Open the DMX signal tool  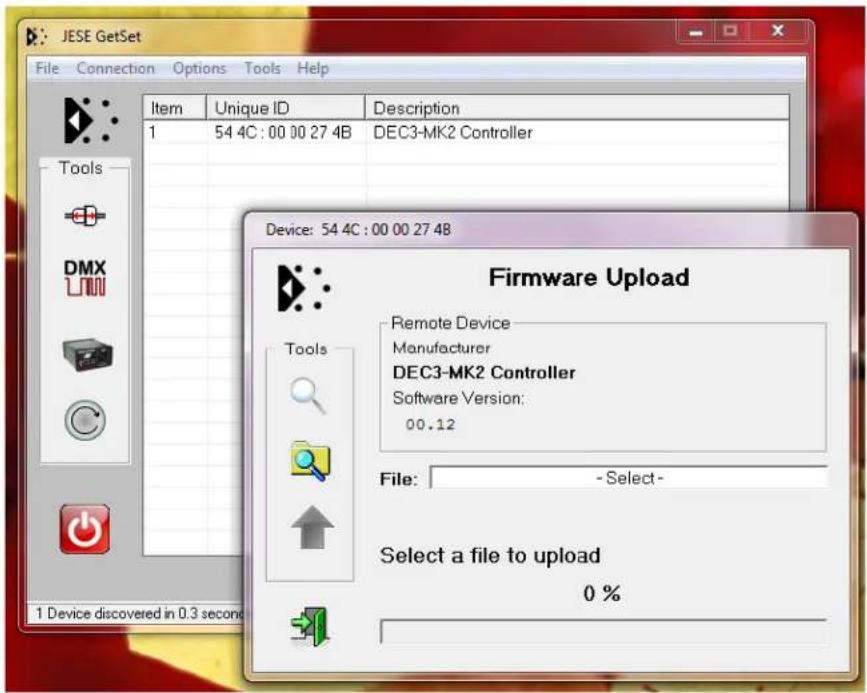(85, 278)
